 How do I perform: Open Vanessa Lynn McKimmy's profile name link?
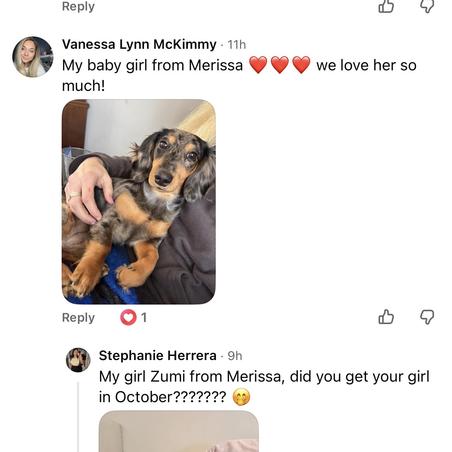(139, 44)
